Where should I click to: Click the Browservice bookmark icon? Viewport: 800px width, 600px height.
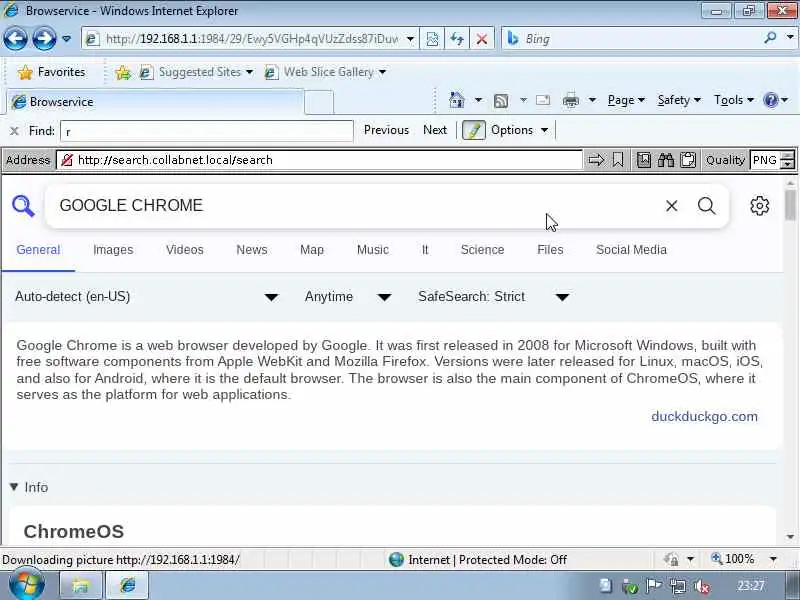[x=618, y=160]
